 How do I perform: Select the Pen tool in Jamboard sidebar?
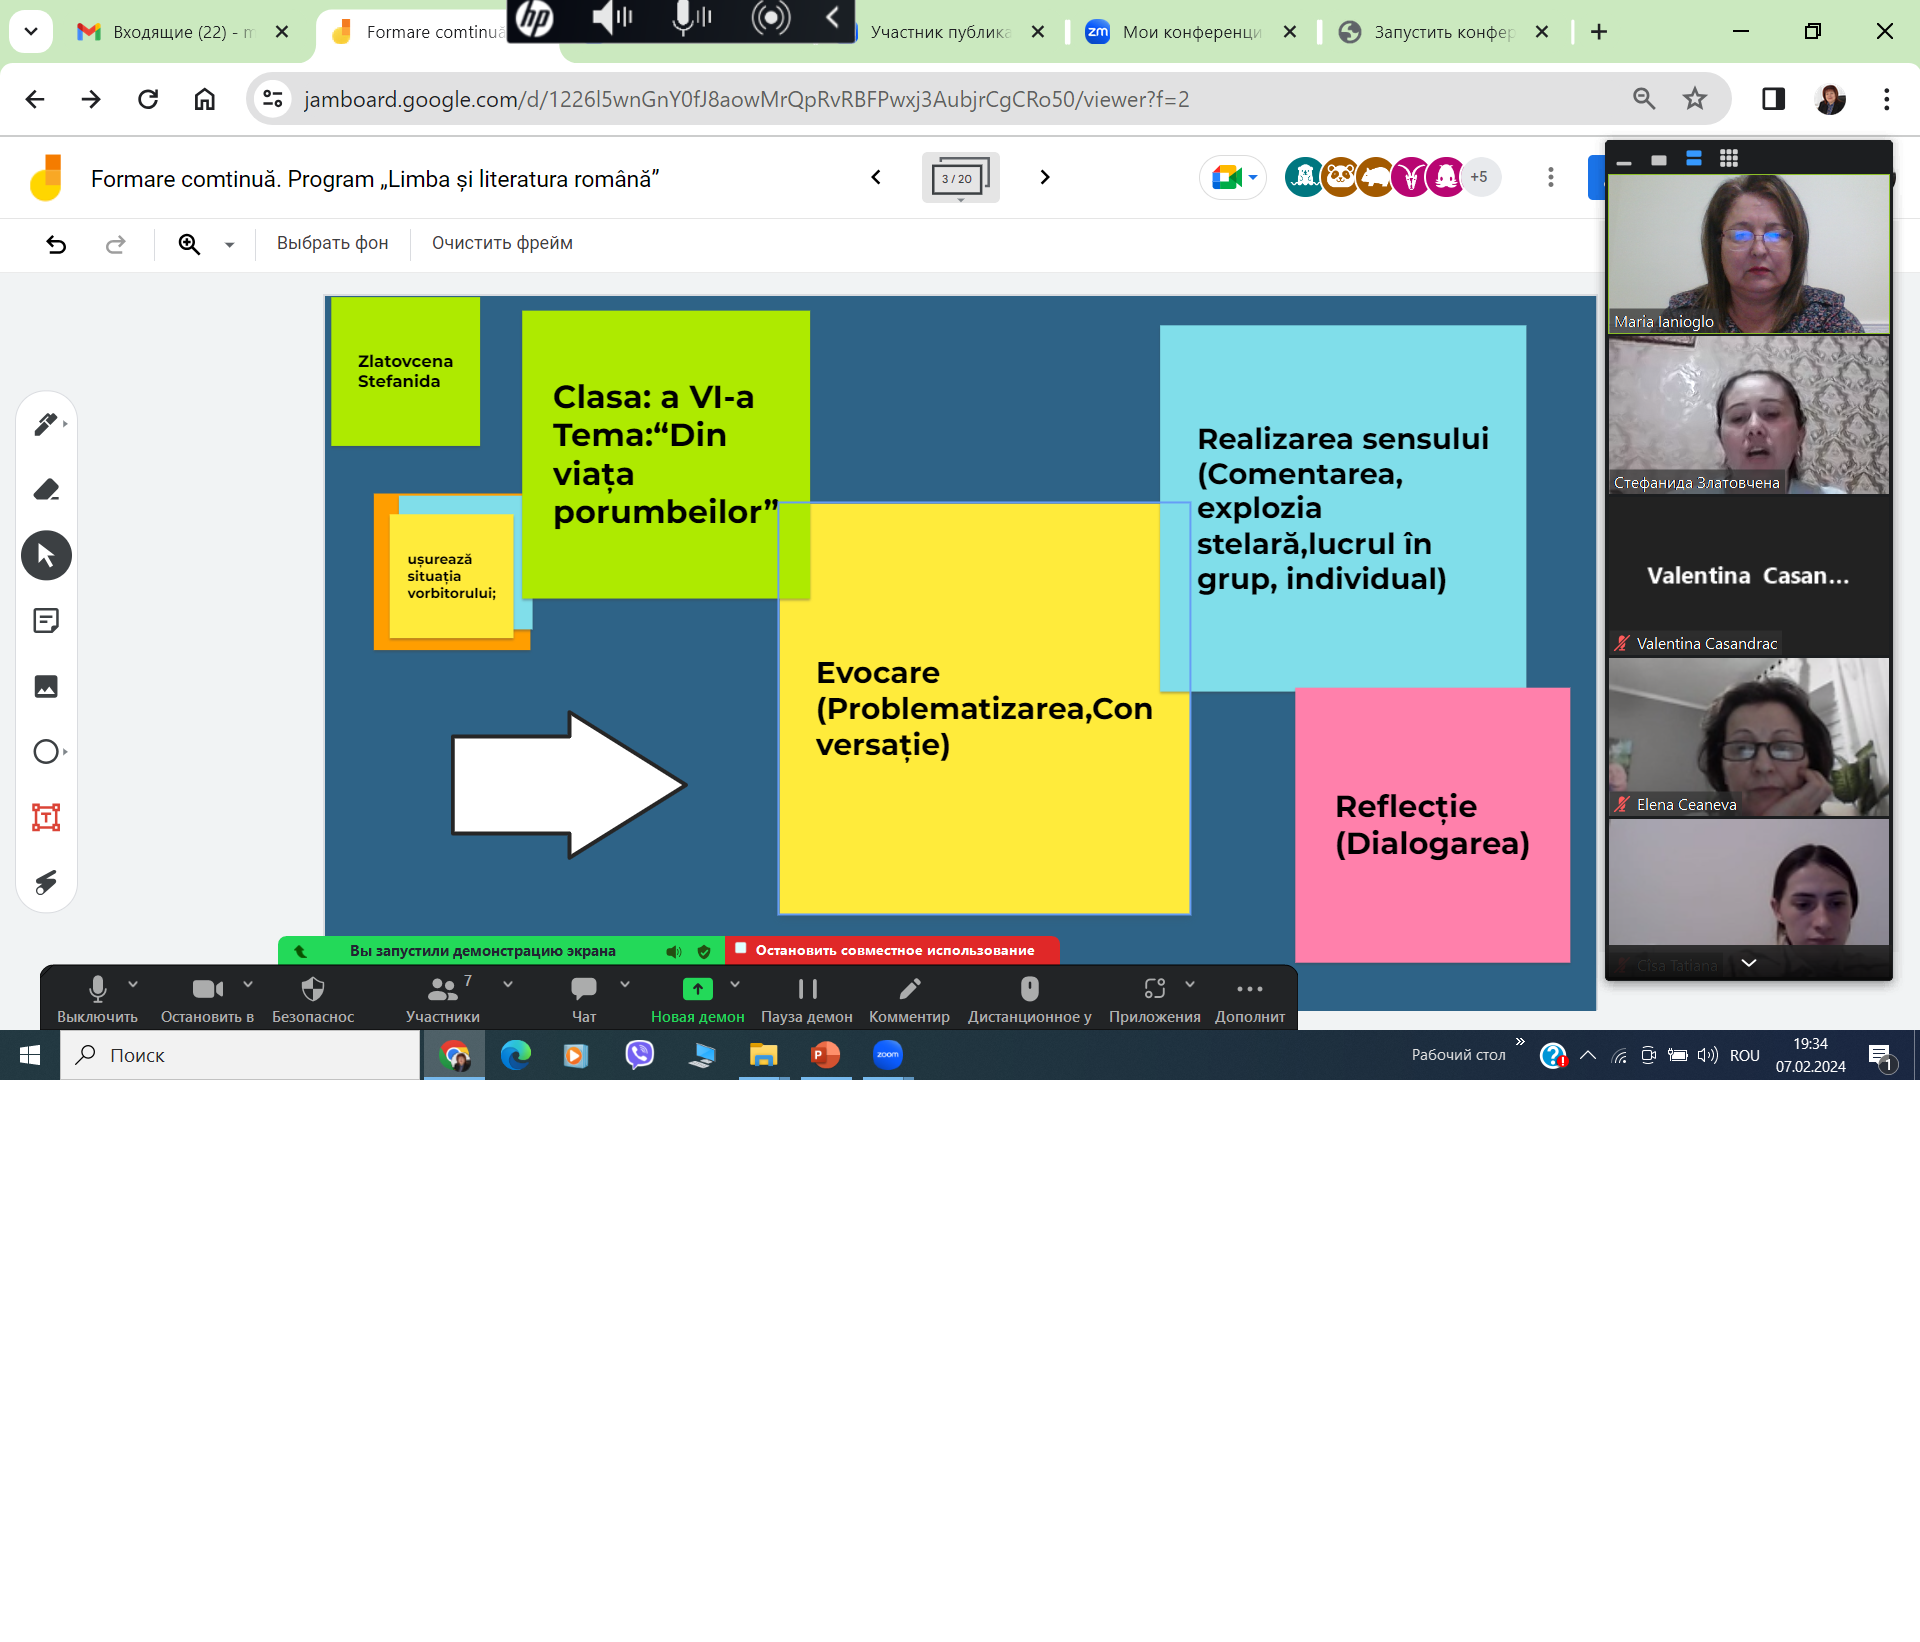pyautogui.click(x=45, y=424)
